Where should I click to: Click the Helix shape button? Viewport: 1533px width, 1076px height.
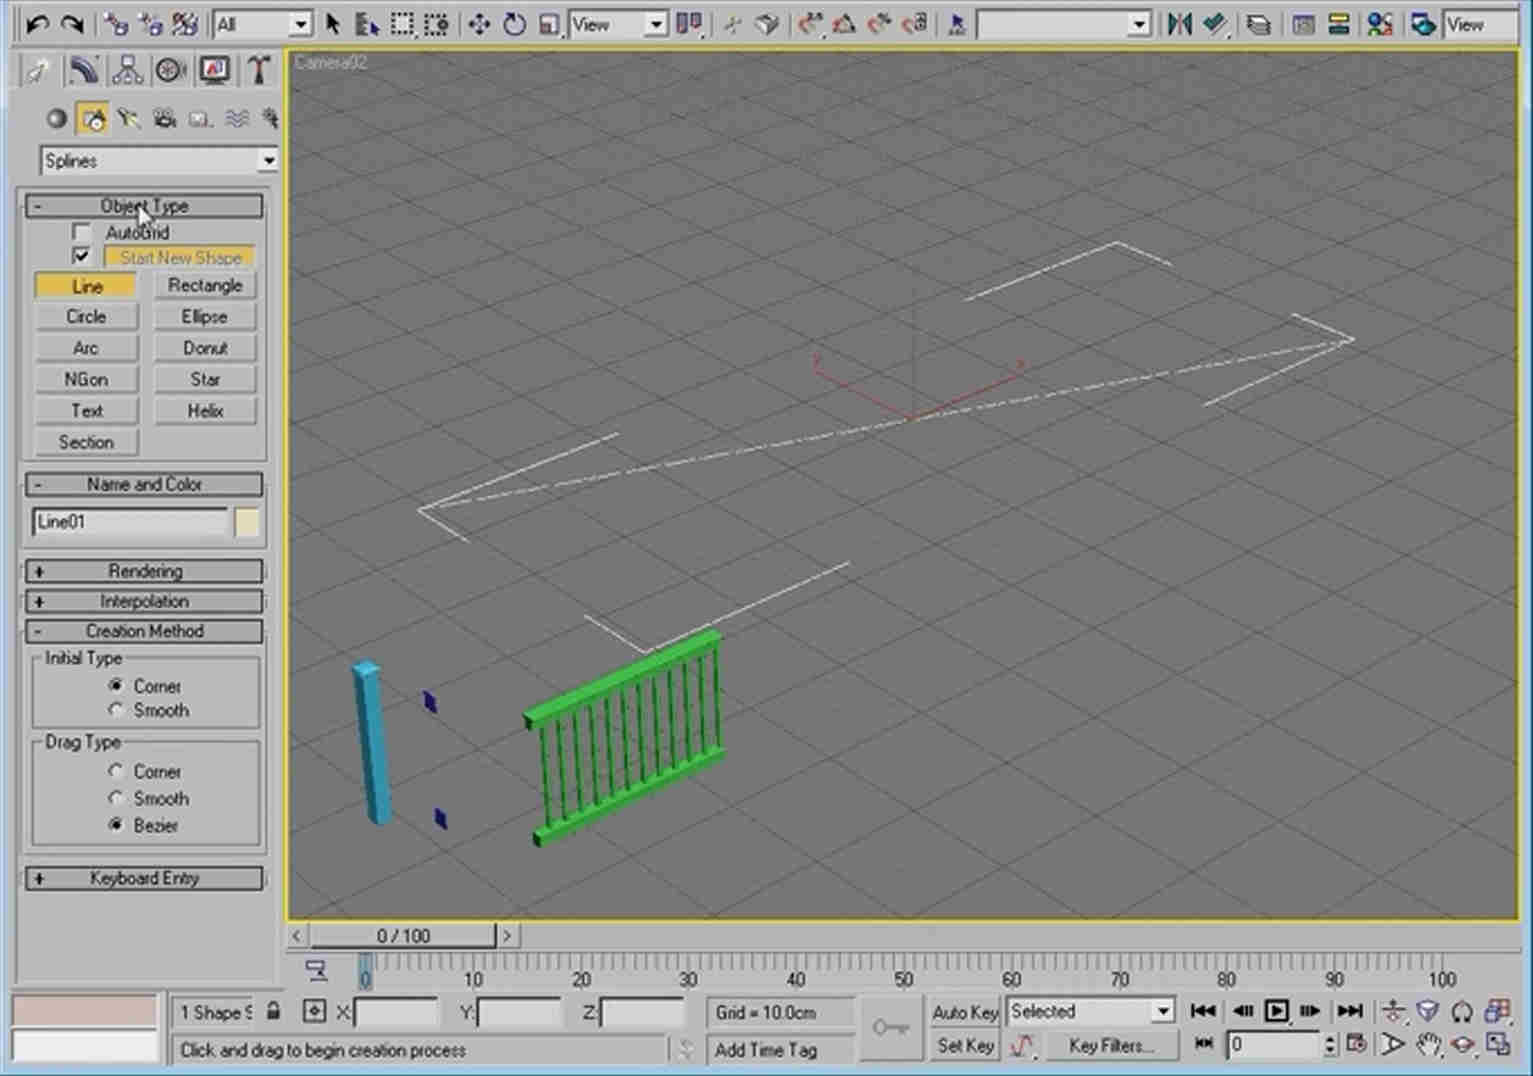tap(205, 410)
